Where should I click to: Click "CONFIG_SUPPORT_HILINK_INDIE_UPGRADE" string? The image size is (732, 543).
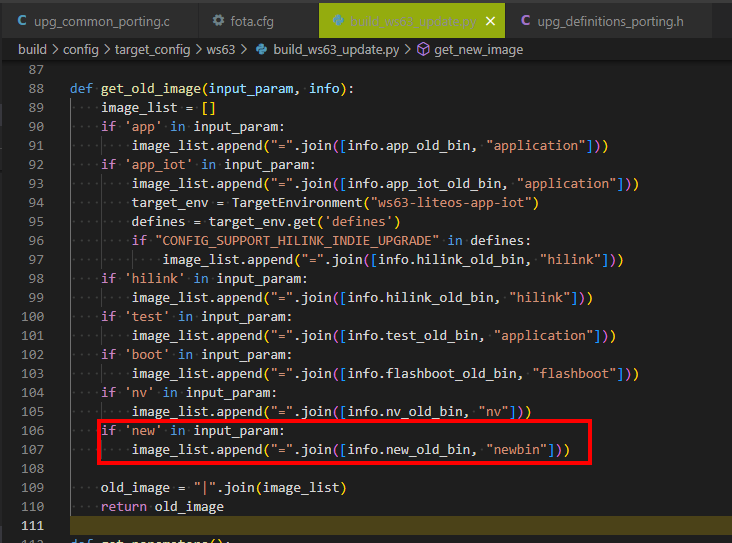pos(297,241)
